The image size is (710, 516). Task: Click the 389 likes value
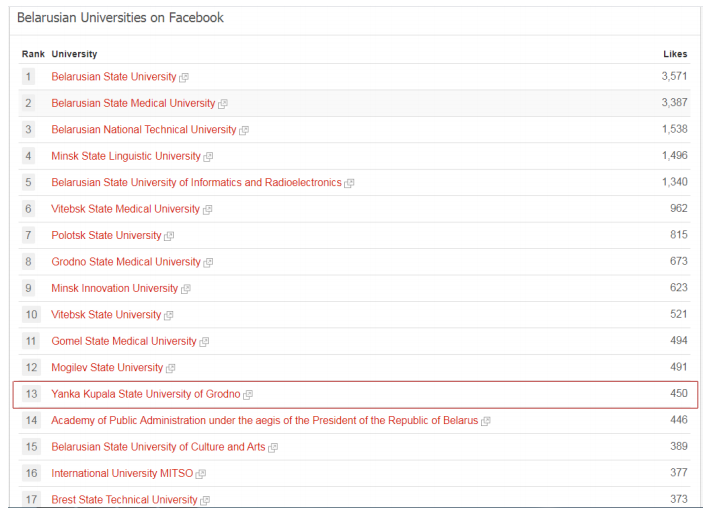[x=679, y=446]
